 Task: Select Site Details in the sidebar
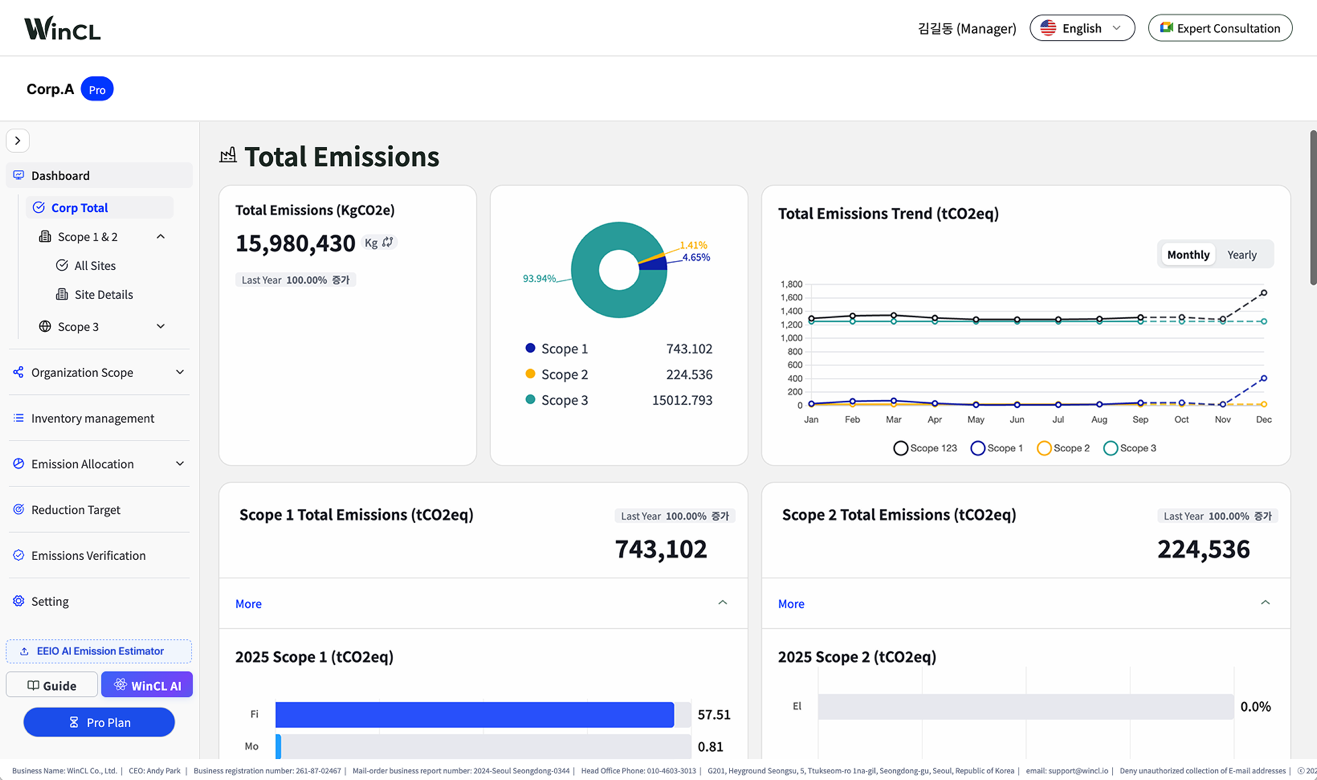click(103, 295)
